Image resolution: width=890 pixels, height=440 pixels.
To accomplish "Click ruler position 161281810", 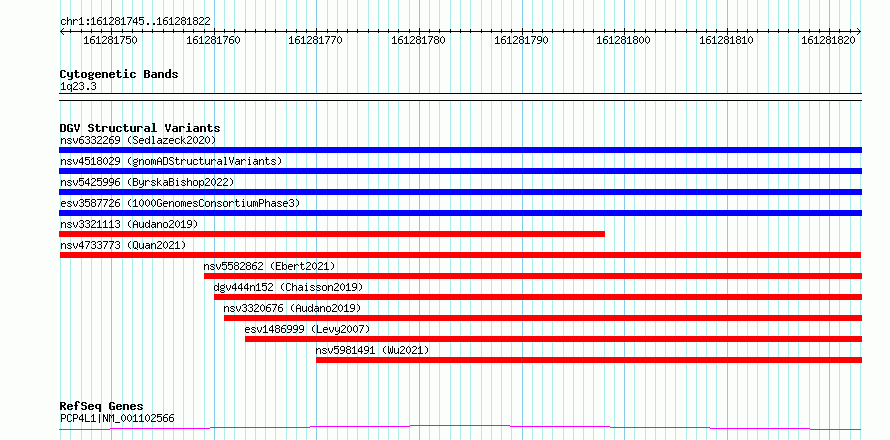I will point(727,41).
